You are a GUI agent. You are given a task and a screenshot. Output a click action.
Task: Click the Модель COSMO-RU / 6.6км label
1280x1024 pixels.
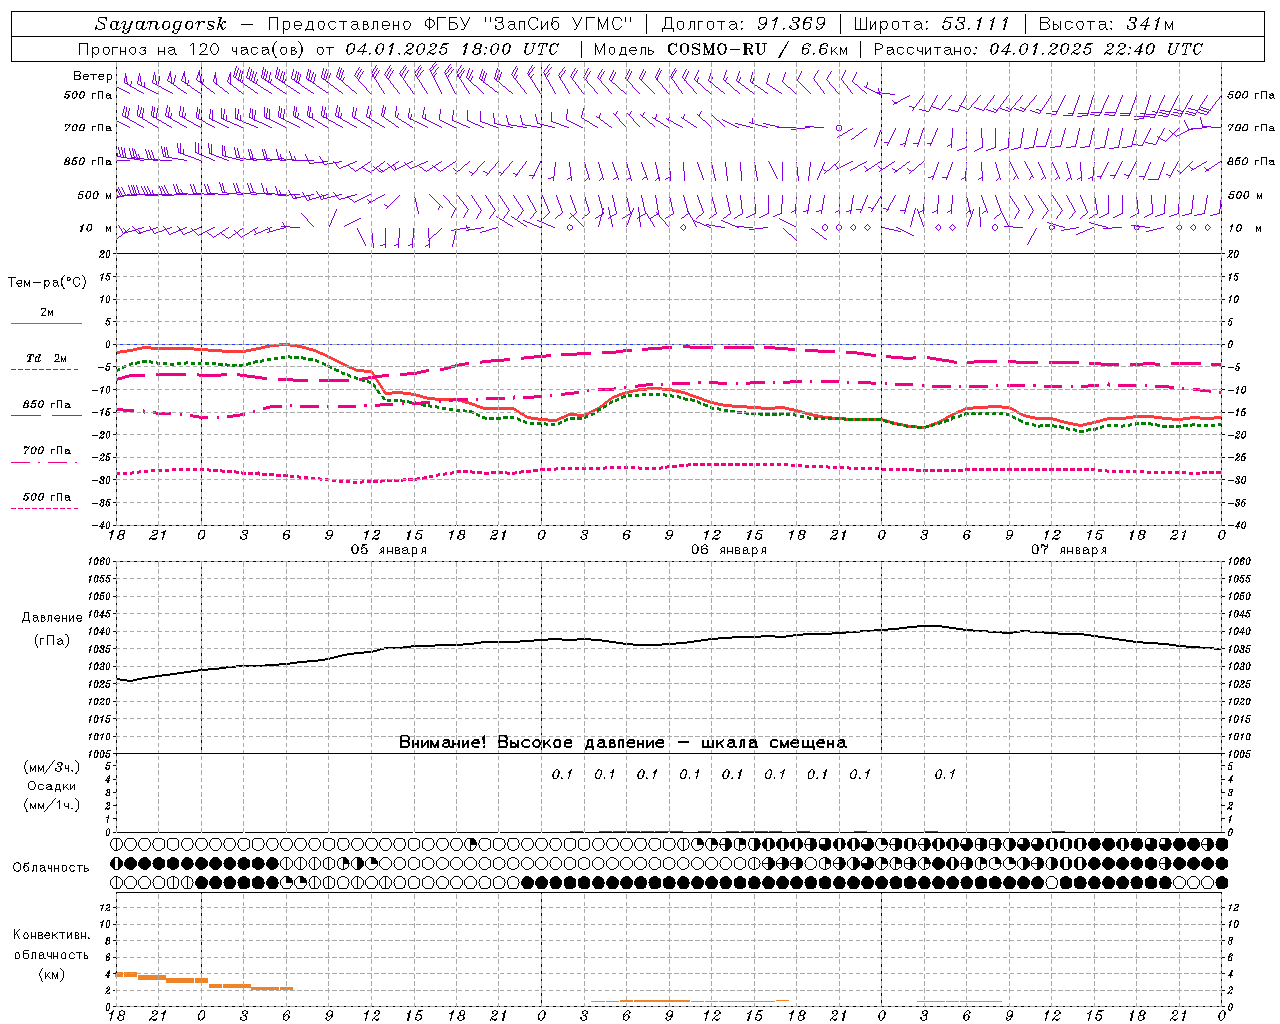721,49
